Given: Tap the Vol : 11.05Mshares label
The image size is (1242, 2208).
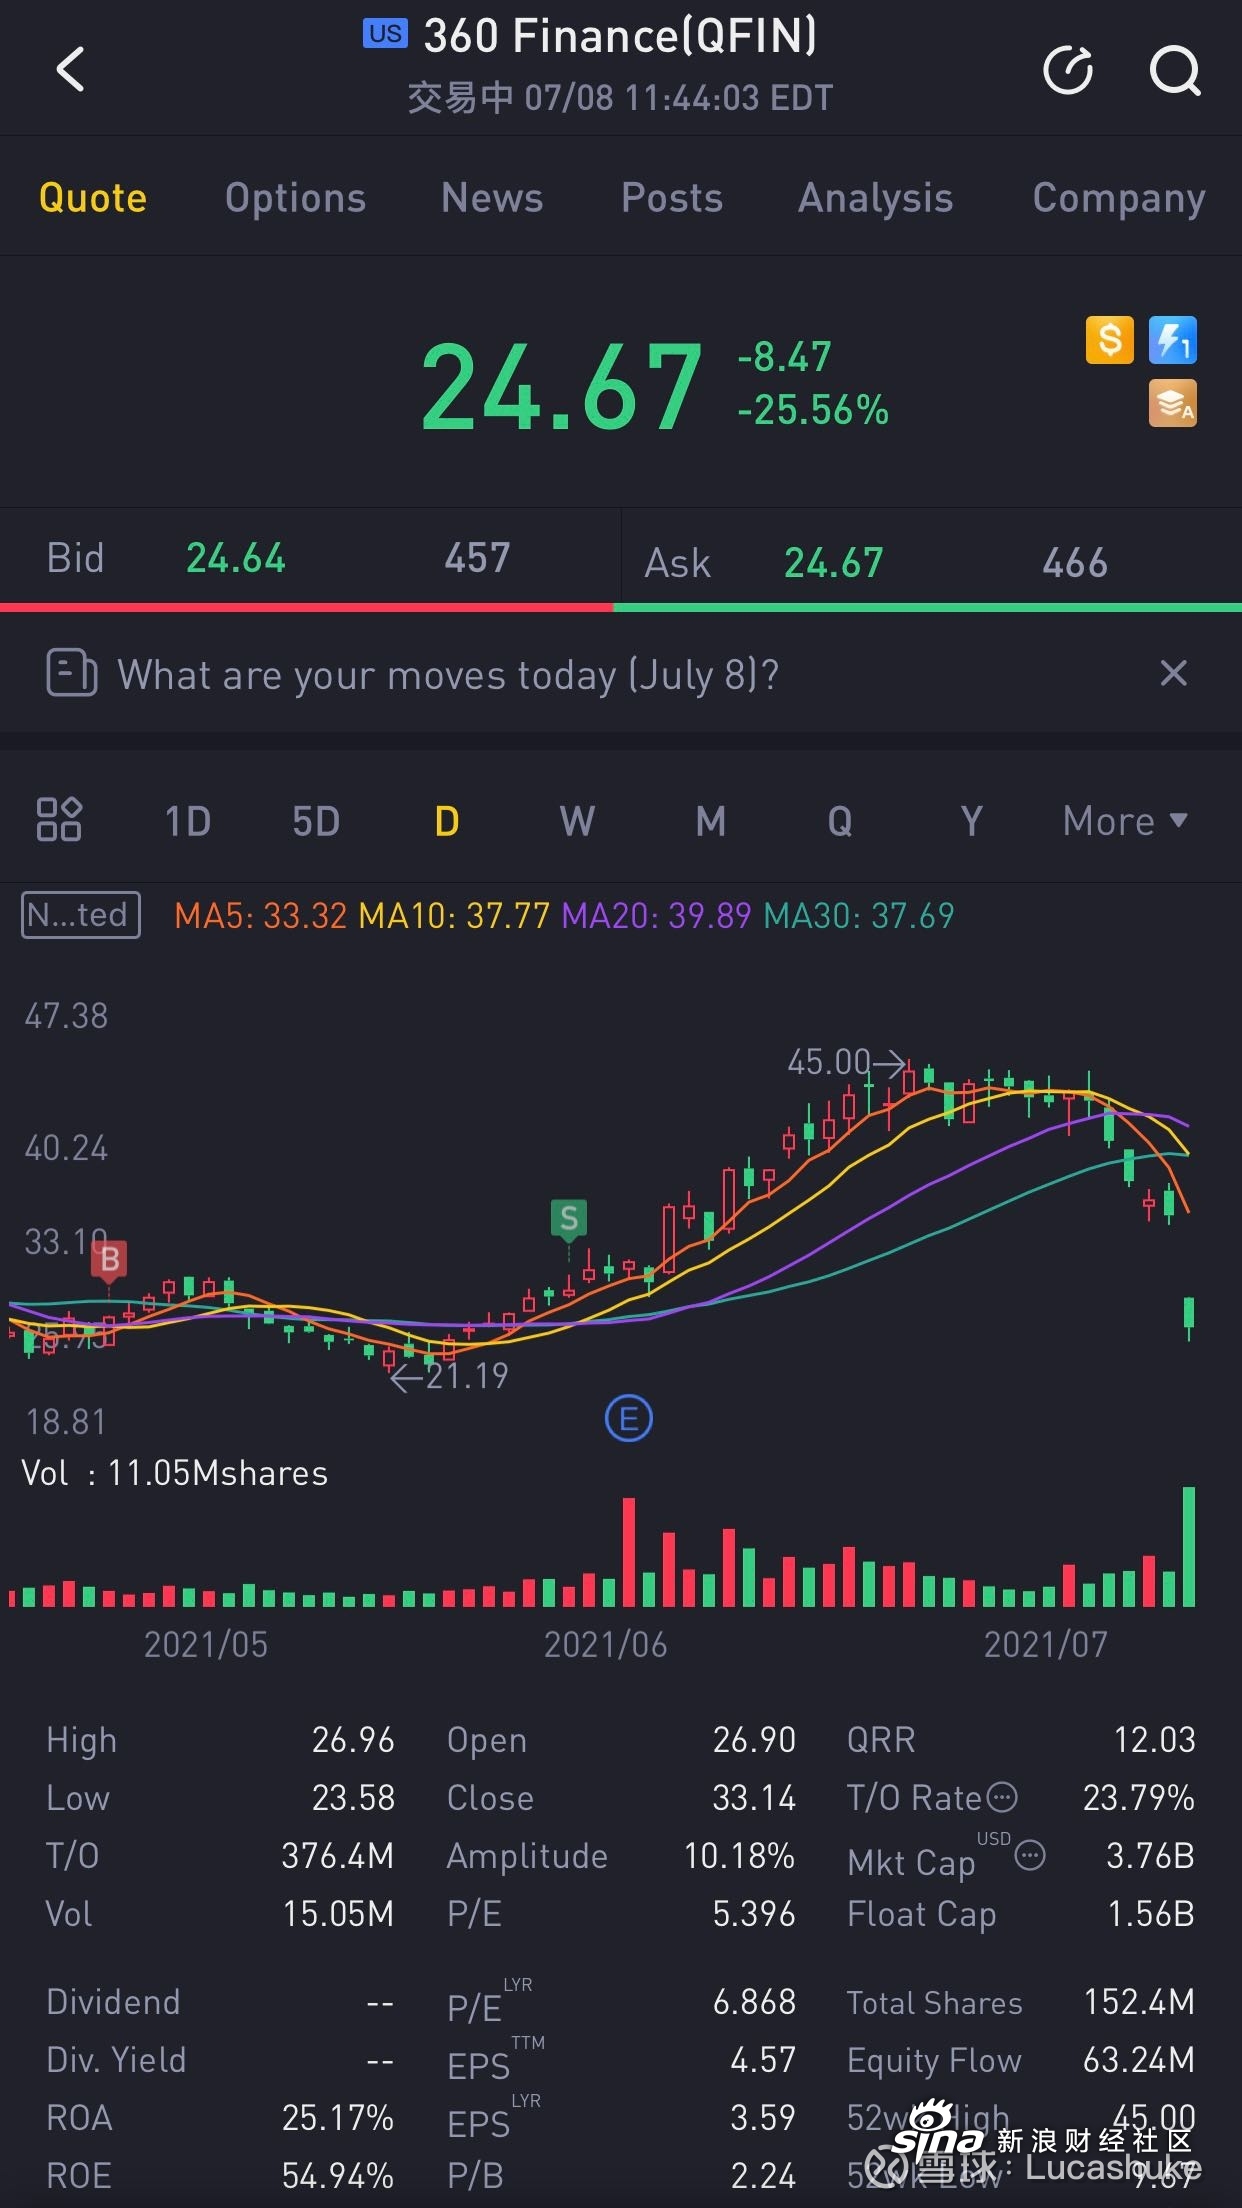Looking at the screenshot, I should (175, 1473).
